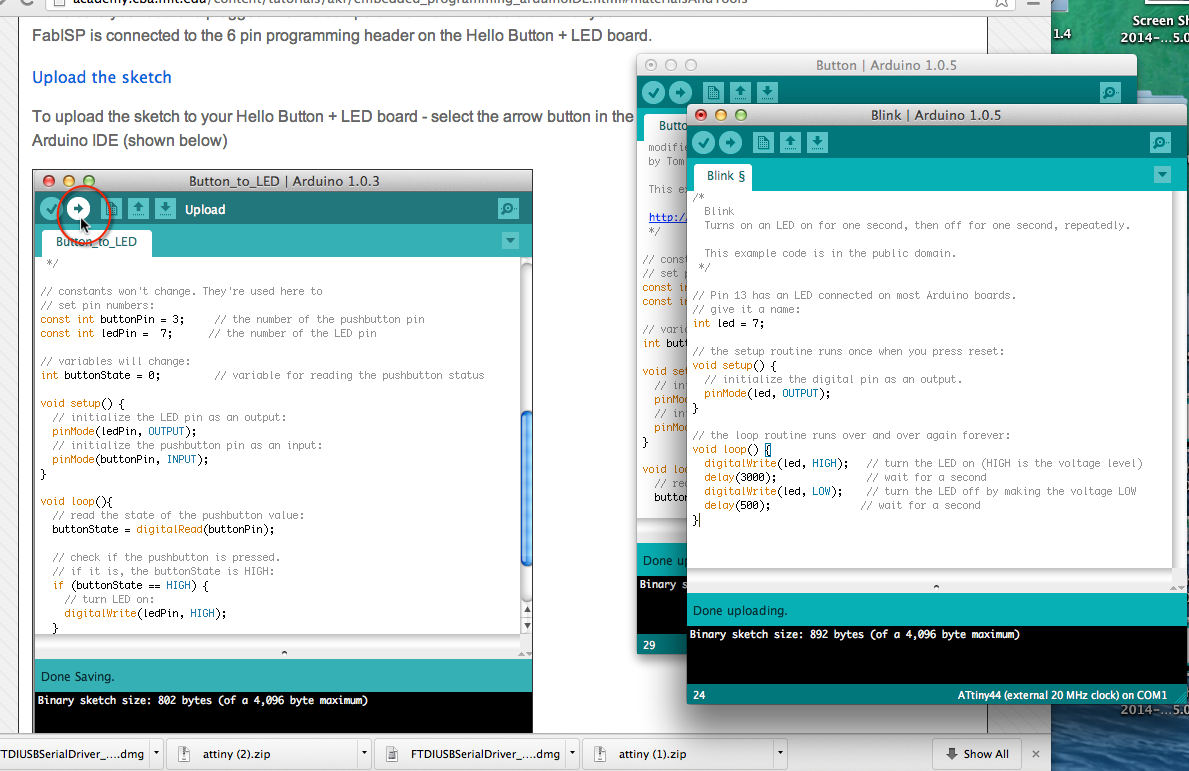Click Verify icon in Button_to_LED screenshot
The width and height of the screenshot is (1189, 771).
tap(51, 208)
